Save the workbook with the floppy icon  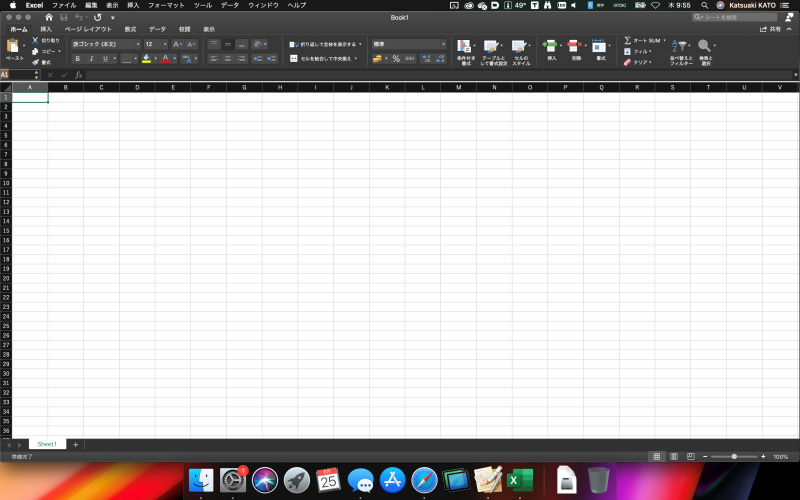pos(64,17)
